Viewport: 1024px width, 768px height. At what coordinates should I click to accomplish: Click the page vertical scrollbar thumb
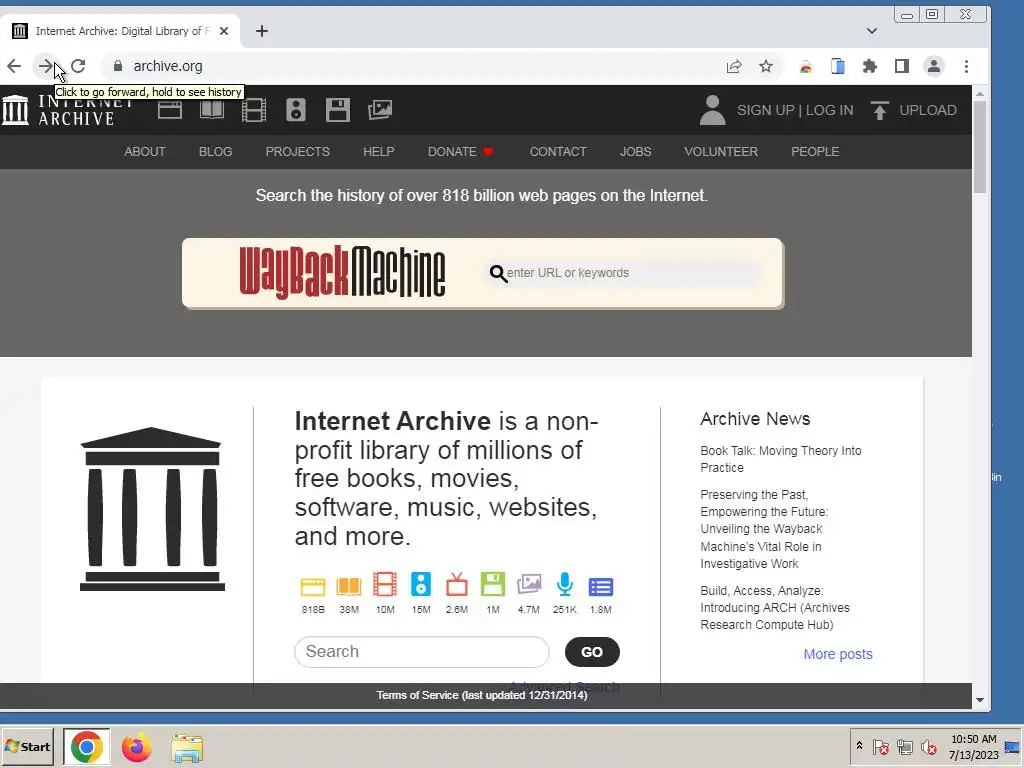coord(980,147)
